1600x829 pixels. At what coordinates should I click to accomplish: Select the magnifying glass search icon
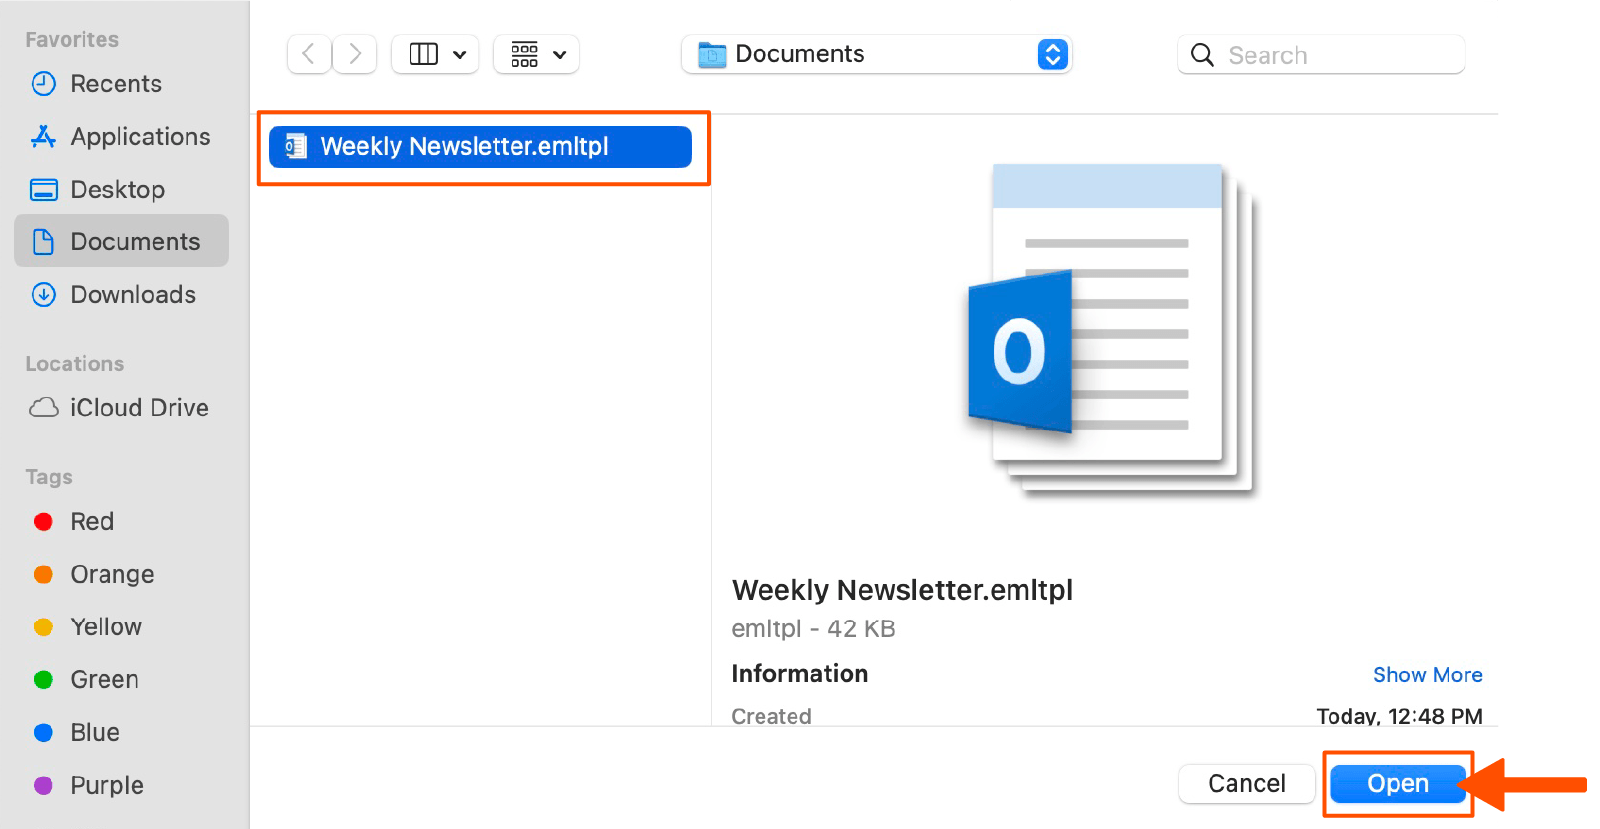point(1203,55)
